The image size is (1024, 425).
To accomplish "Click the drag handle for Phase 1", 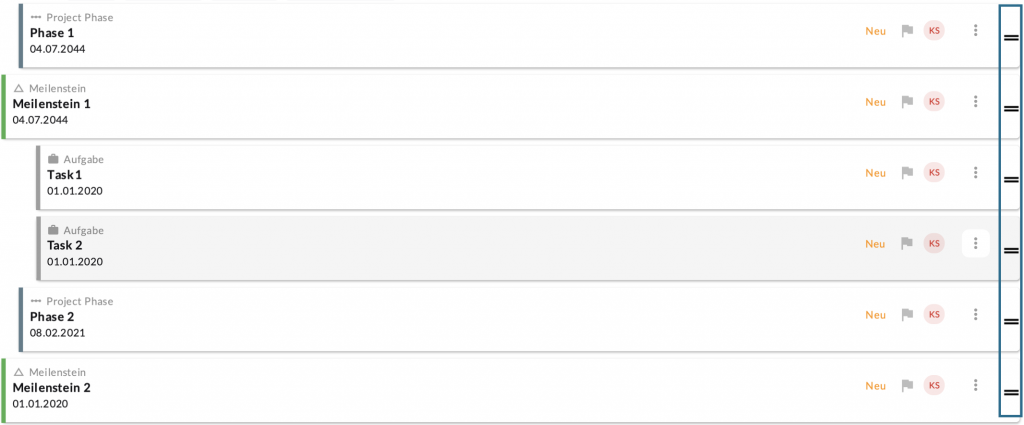I will (1011, 37).
